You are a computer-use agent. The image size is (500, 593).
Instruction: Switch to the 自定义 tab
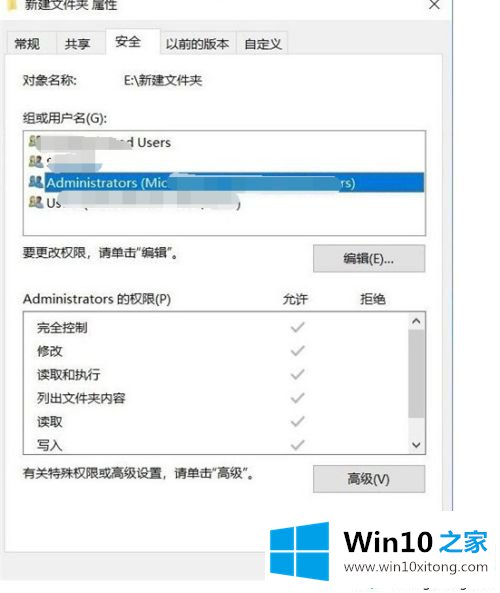263,44
